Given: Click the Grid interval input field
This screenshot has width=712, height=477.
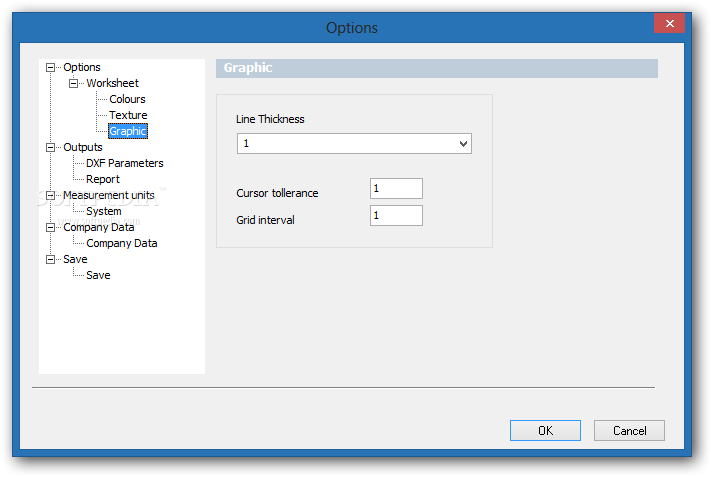Looking at the screenshot, I should 396,216.
